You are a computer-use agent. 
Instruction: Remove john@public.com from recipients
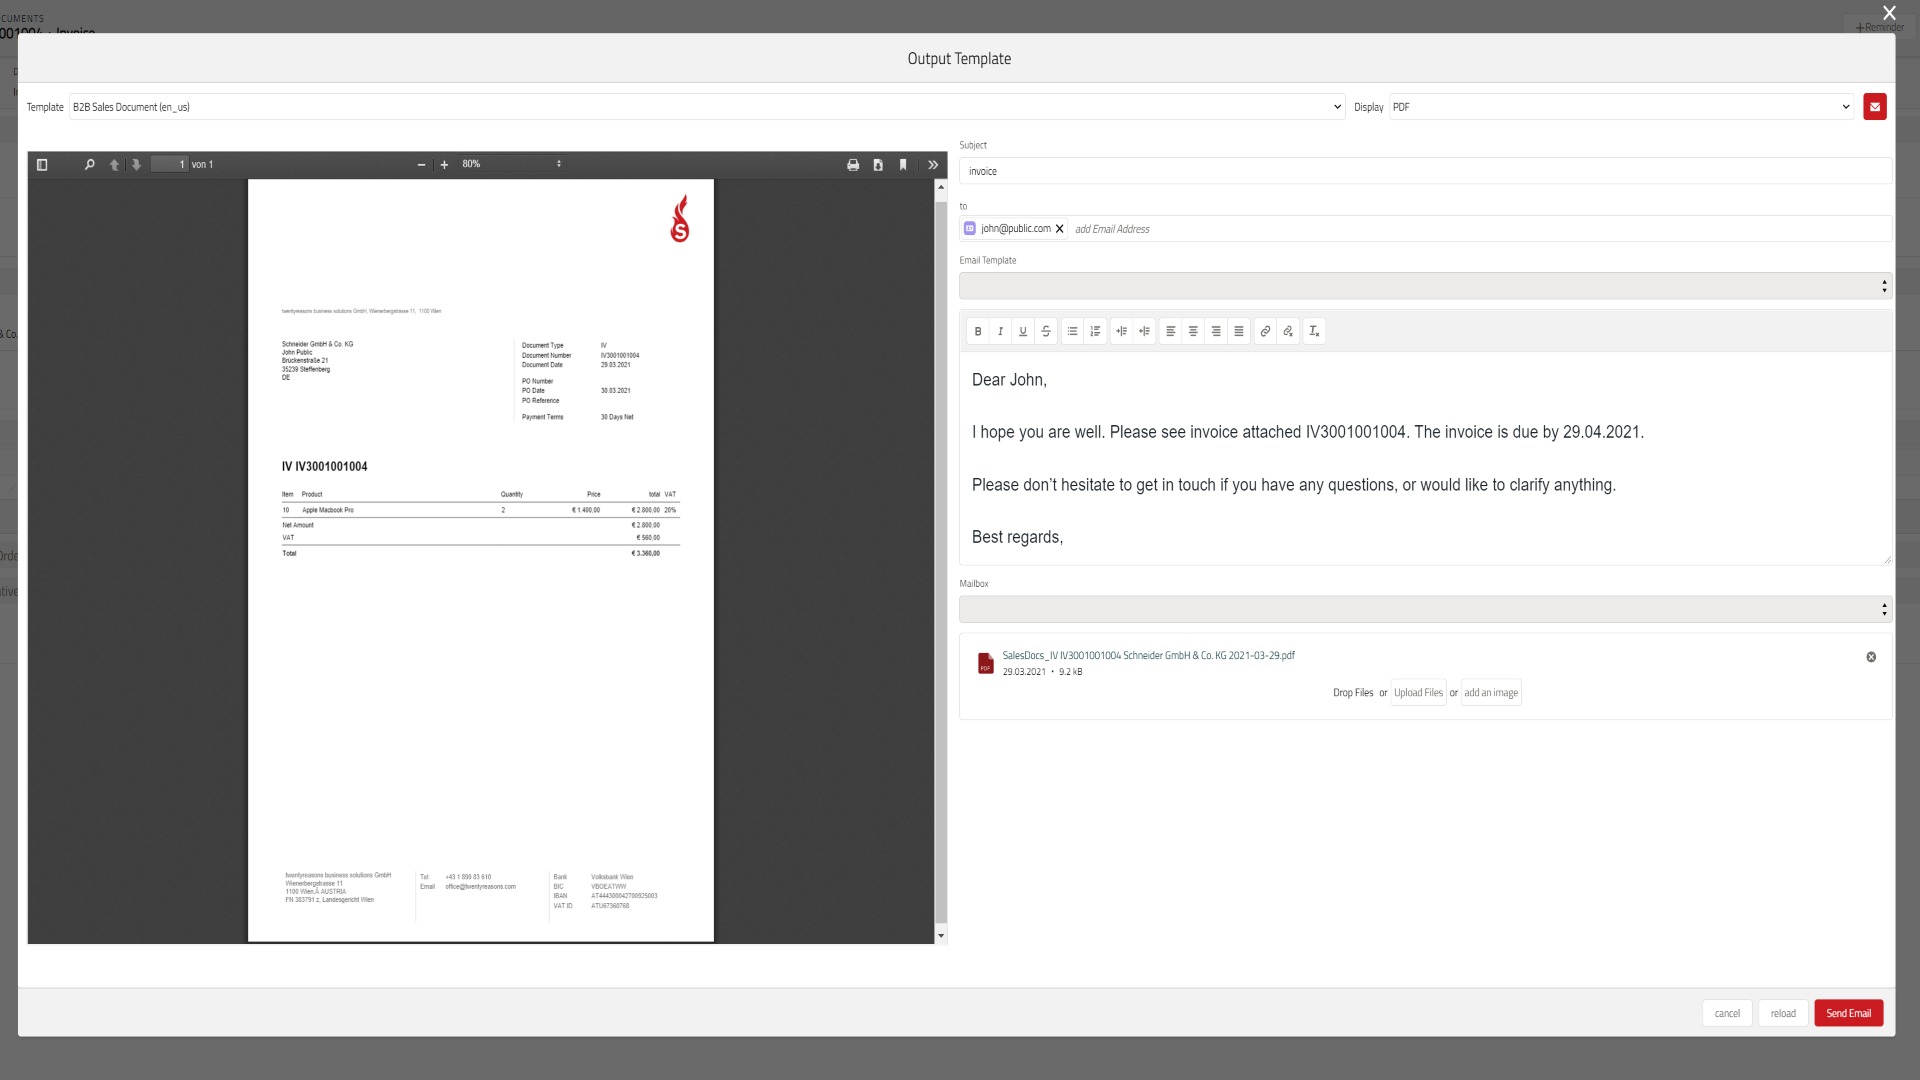click(1060, 229)
